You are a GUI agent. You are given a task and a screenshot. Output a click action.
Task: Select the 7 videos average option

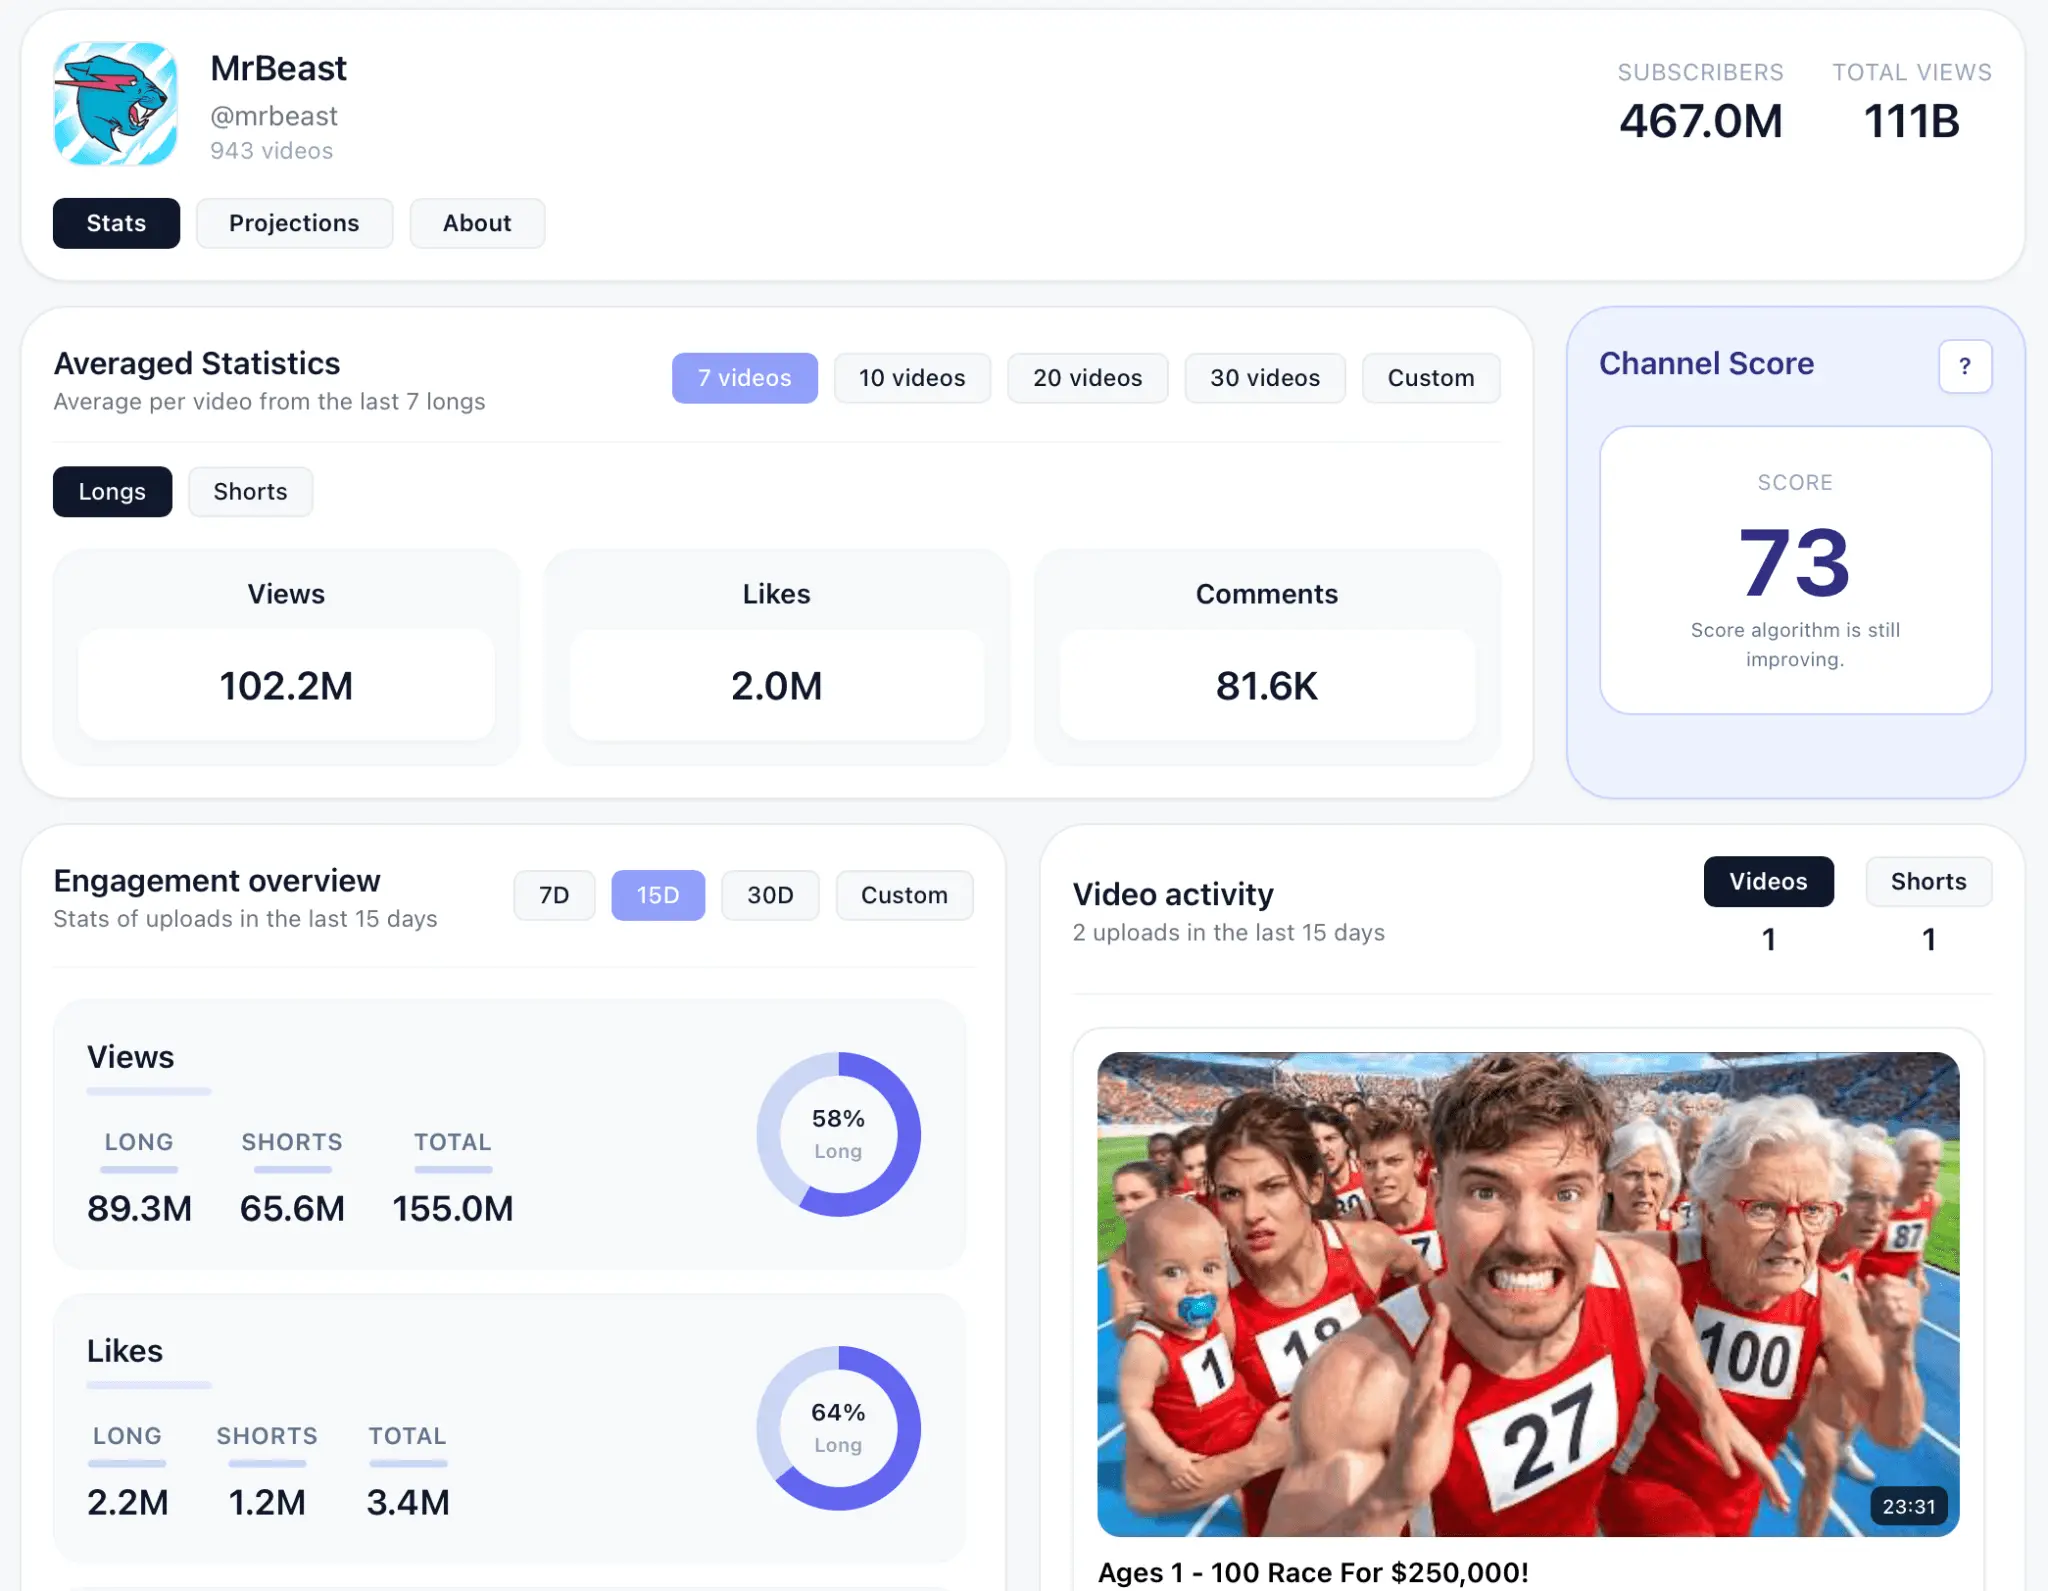point(744,378)
